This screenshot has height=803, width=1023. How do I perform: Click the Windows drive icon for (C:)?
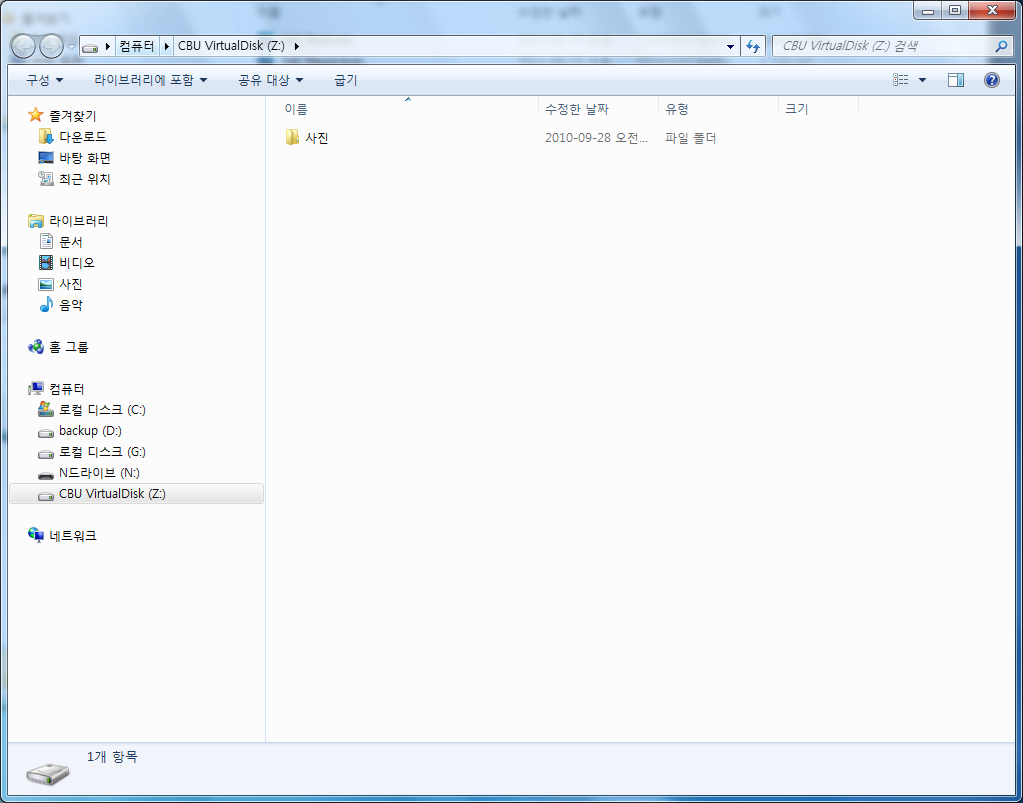coord(46,409)
